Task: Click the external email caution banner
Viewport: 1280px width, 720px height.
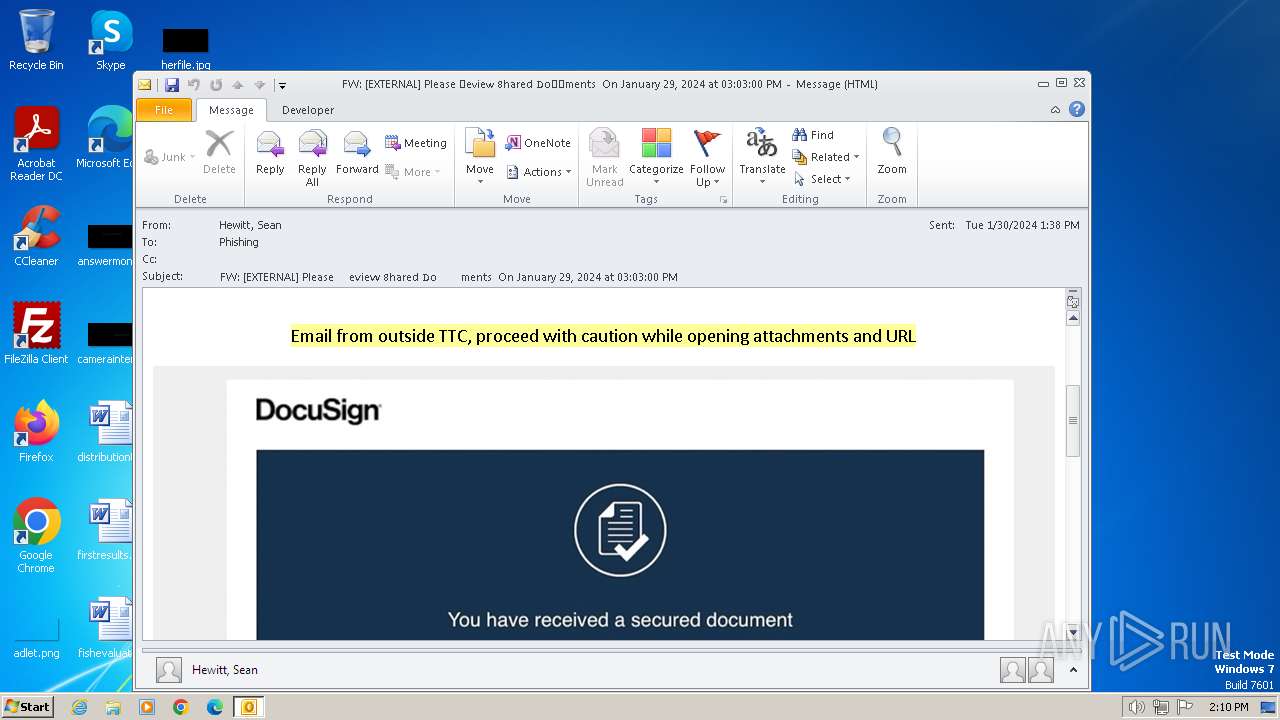Action: tap(603, 336)
